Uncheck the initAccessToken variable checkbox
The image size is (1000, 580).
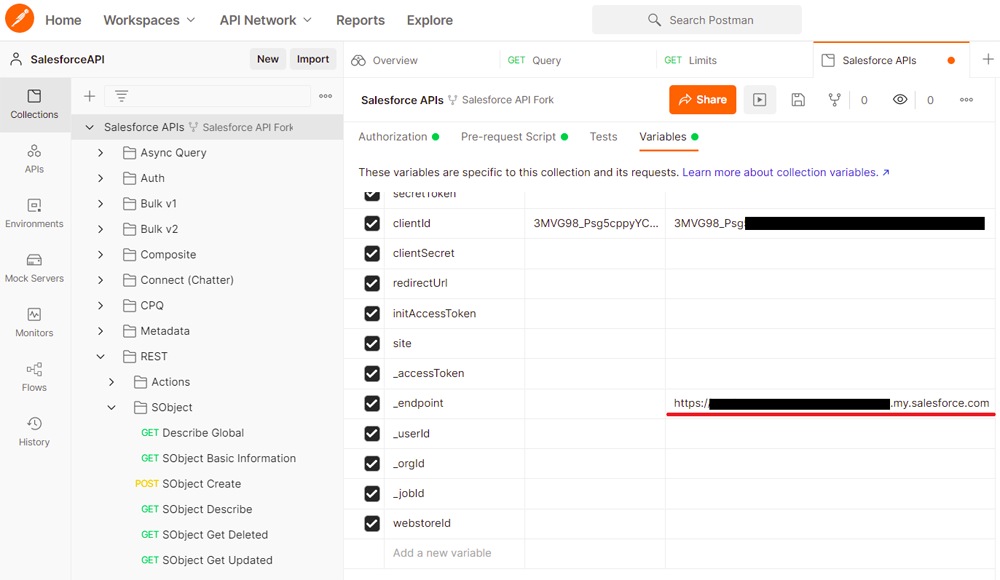372,313
